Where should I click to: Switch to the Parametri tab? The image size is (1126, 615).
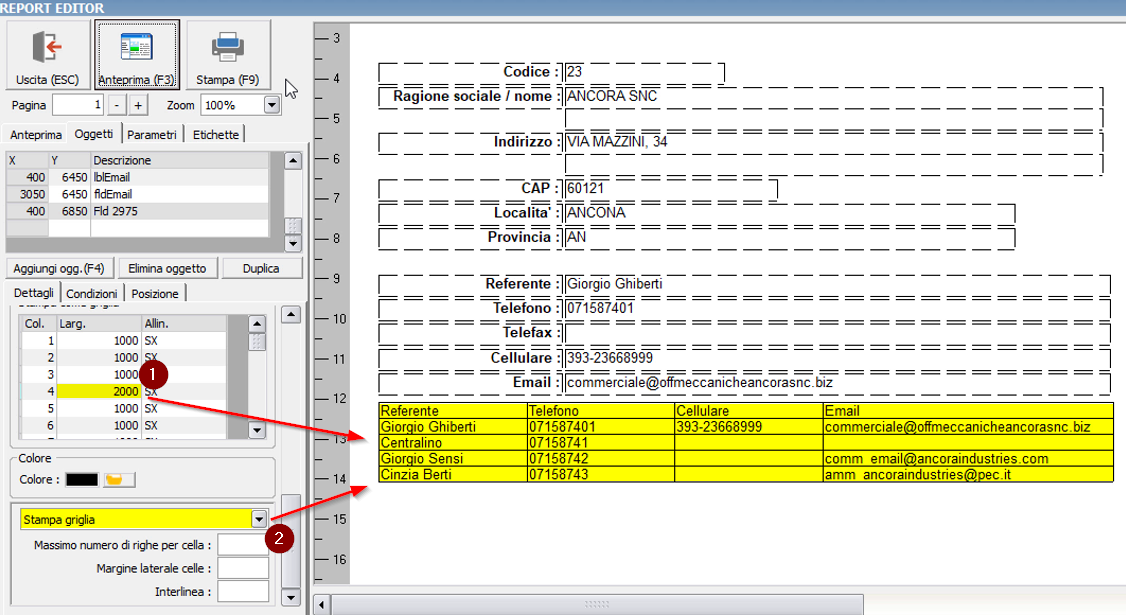tap(153, 134)
